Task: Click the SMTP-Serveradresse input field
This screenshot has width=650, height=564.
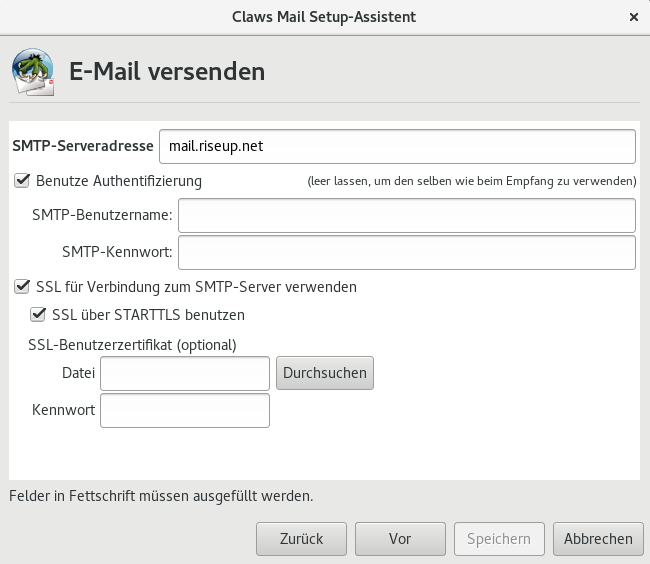Action: (397, 146)
